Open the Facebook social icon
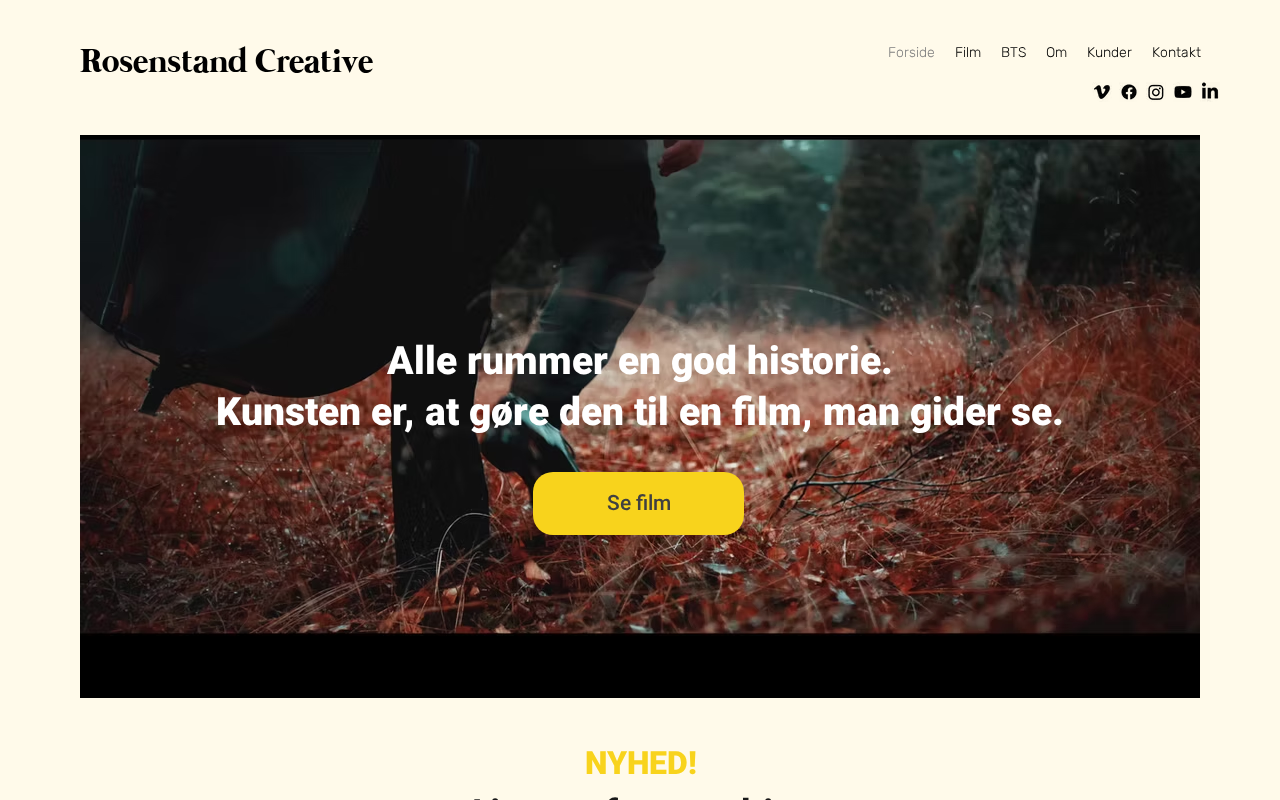 [1129, 92]
